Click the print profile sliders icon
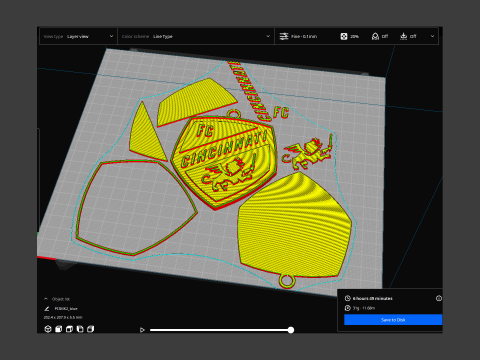Viewport: 480px width, 360px height. click(x=284, y=36)
